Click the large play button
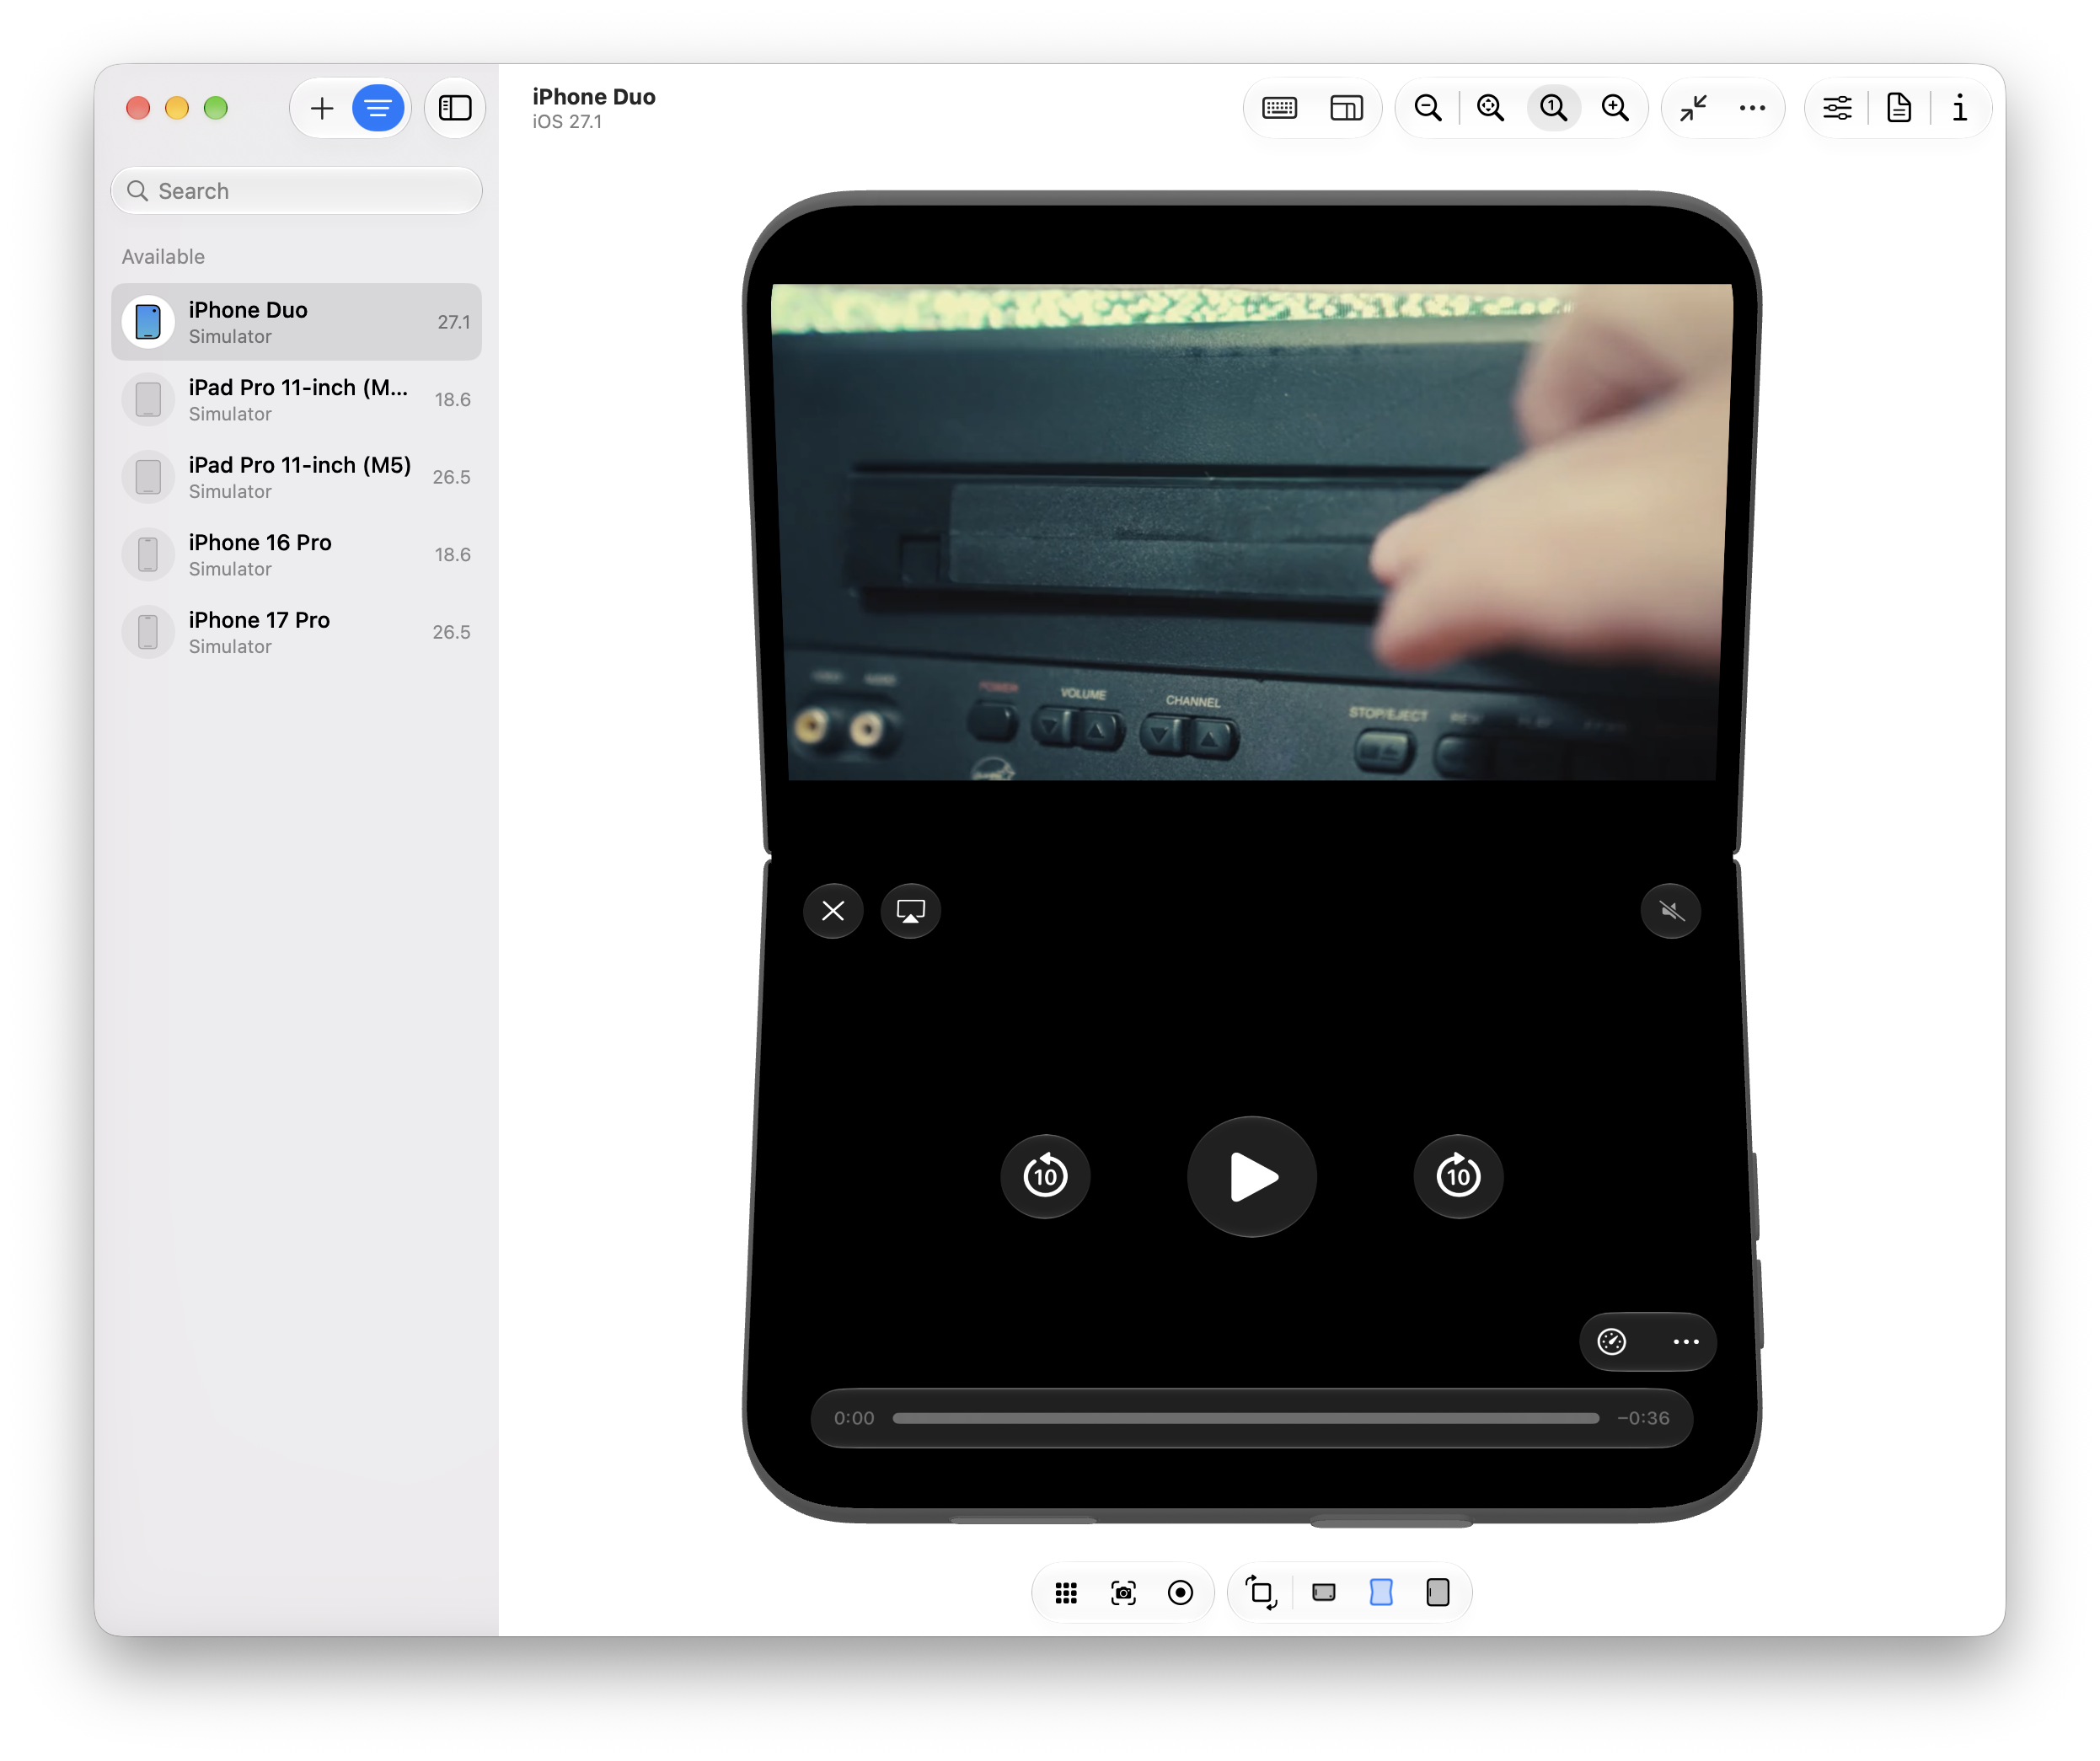 1252,1177
